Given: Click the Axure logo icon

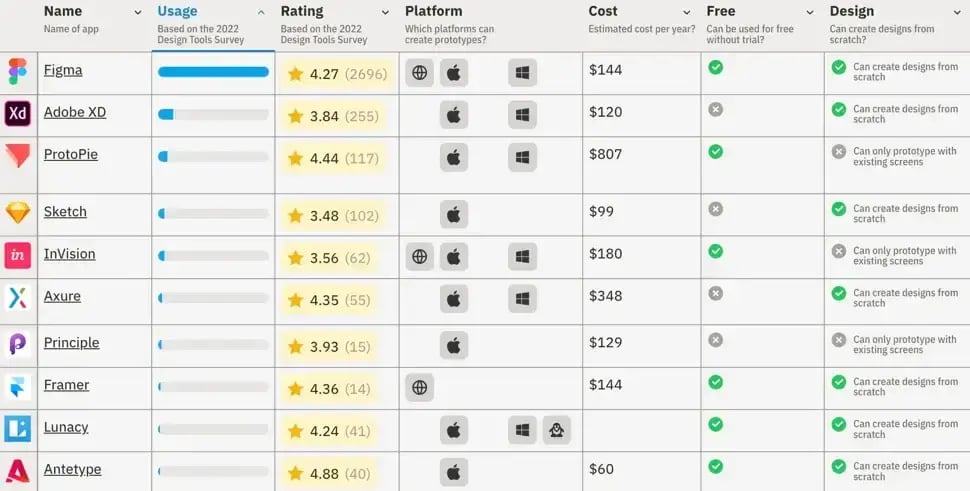Looking at the screenshot, I should pyautogui.click(x=17, y=297).
